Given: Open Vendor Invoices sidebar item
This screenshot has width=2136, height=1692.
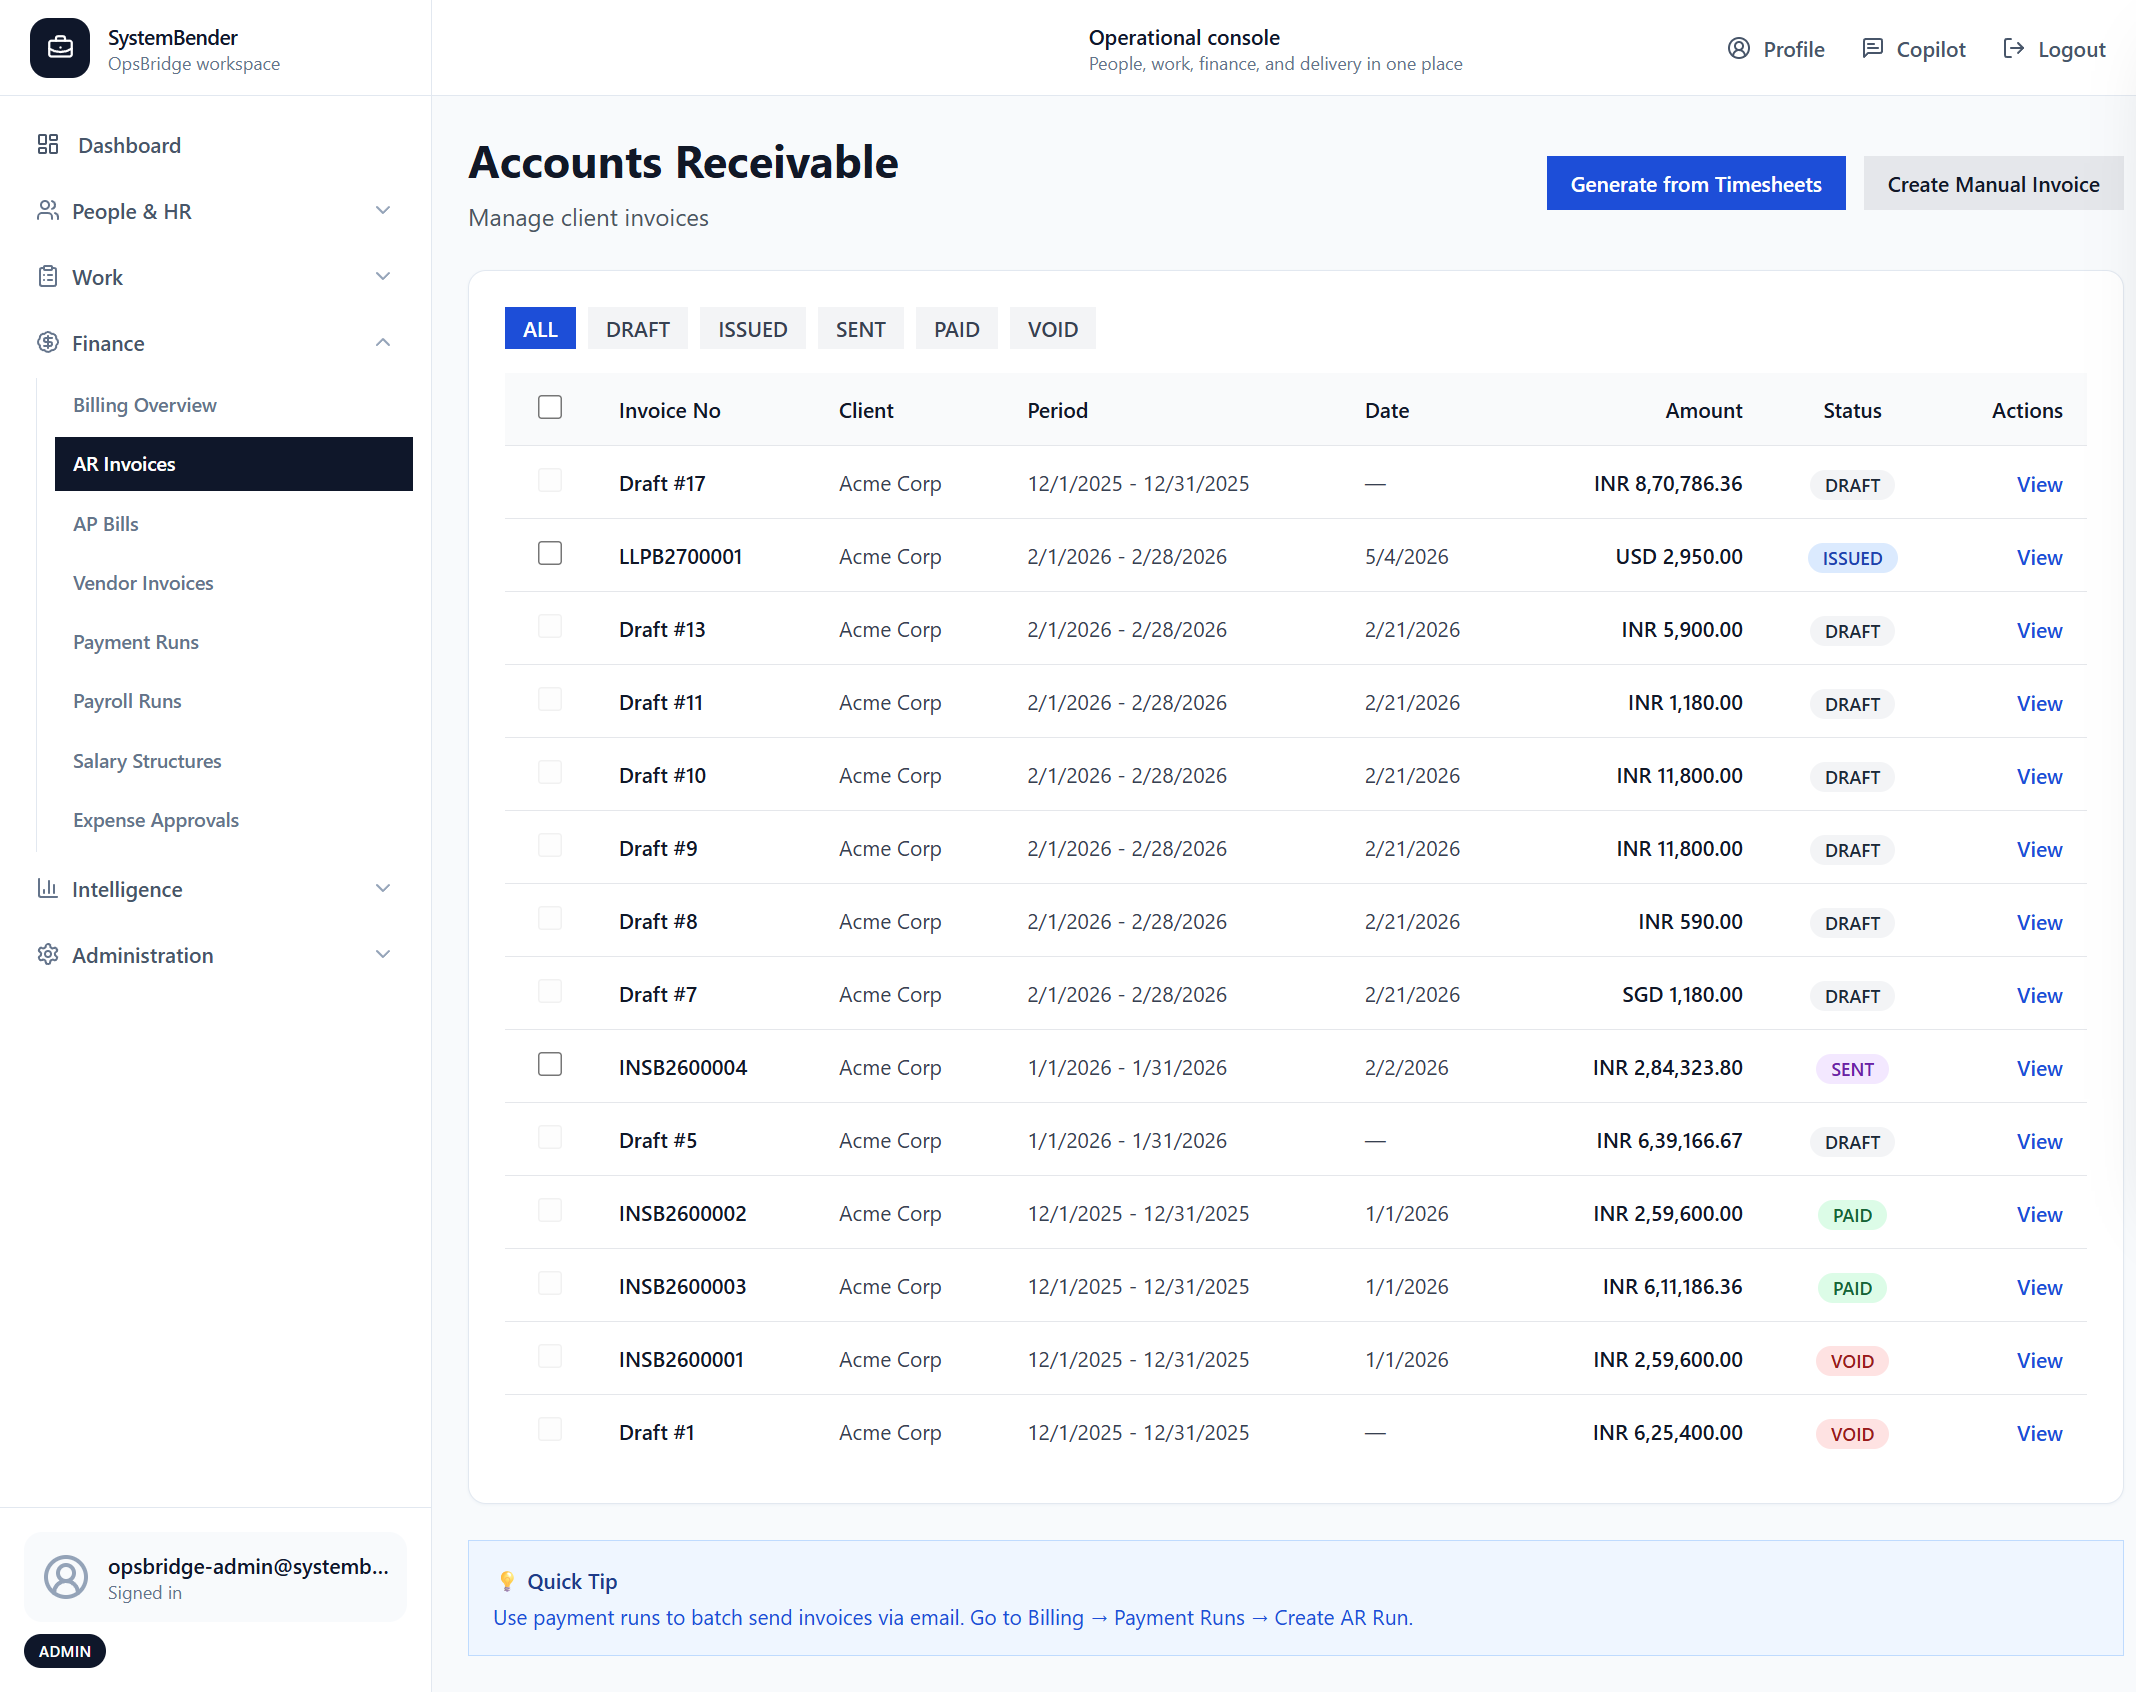Looking at the screenshot, I should point(234,583).
